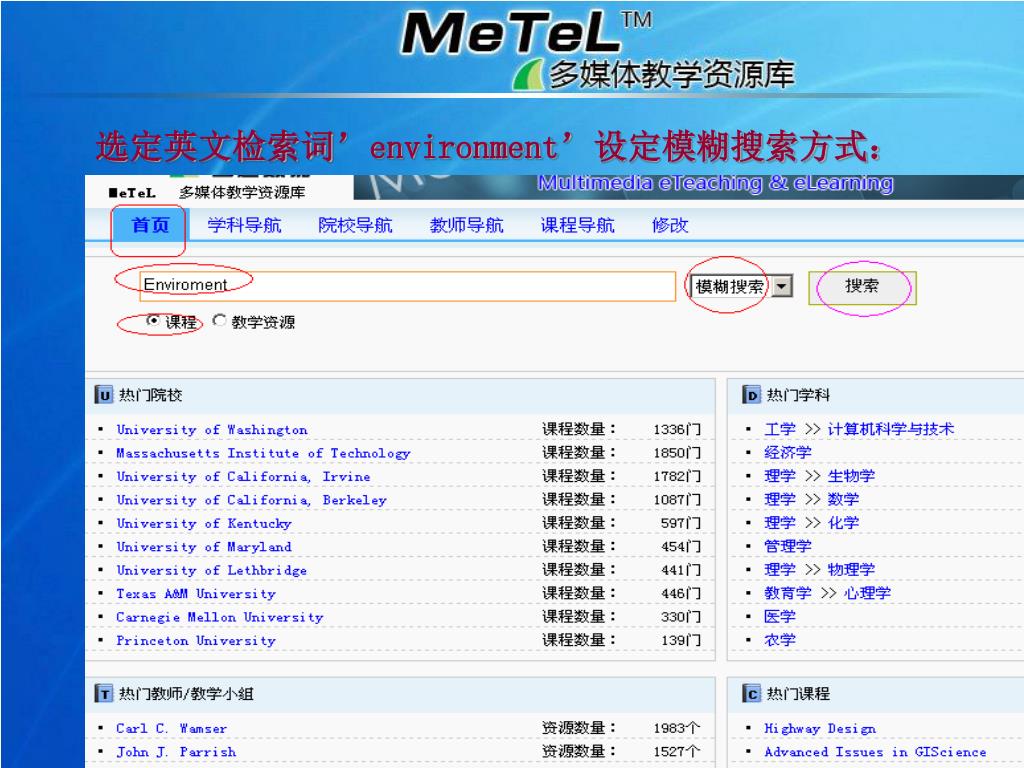Viewport: 1024px width, 768px height.
Task: Open the 物理学 subject link
Action: (x=851, y=570)
